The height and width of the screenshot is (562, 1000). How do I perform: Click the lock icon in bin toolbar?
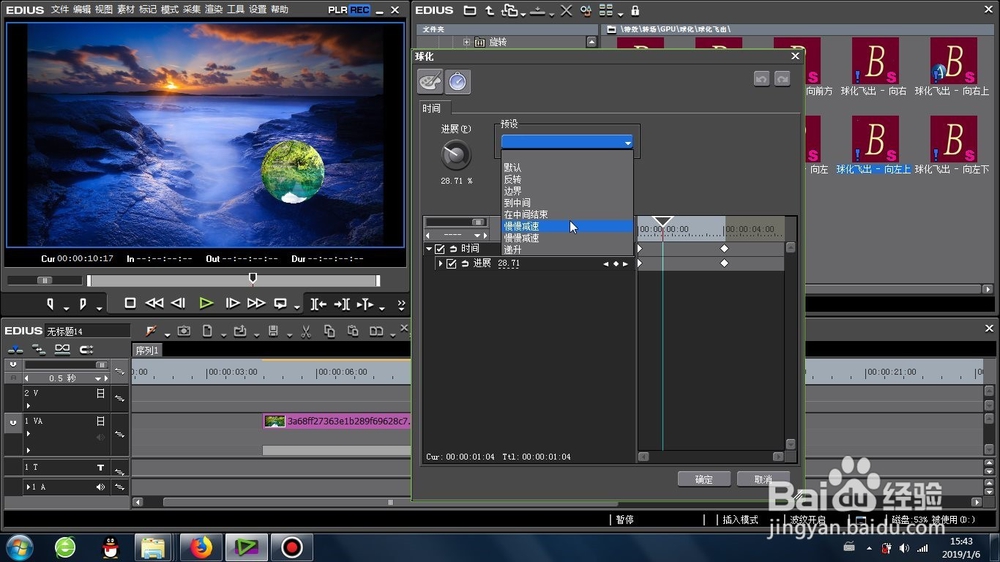(635, 10)
